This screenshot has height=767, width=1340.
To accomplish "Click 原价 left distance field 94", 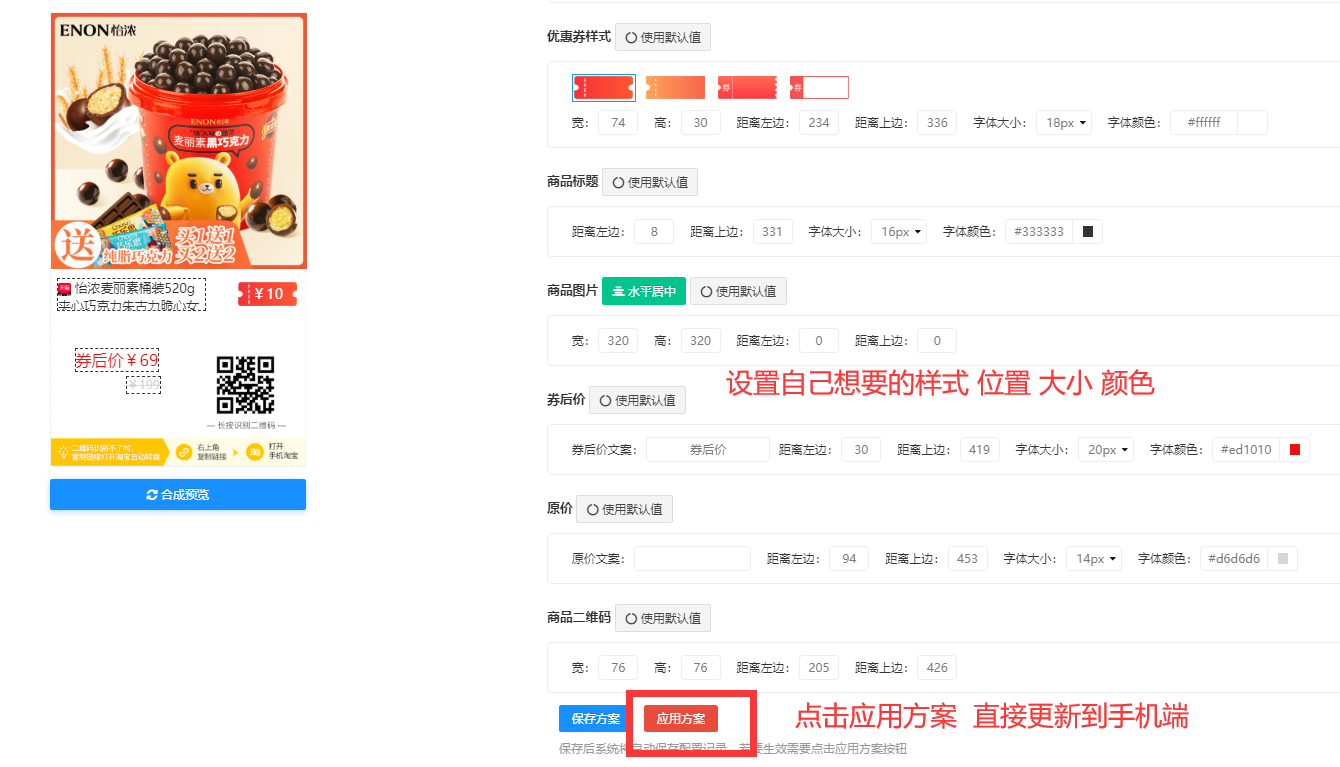I will pos(849,559).
